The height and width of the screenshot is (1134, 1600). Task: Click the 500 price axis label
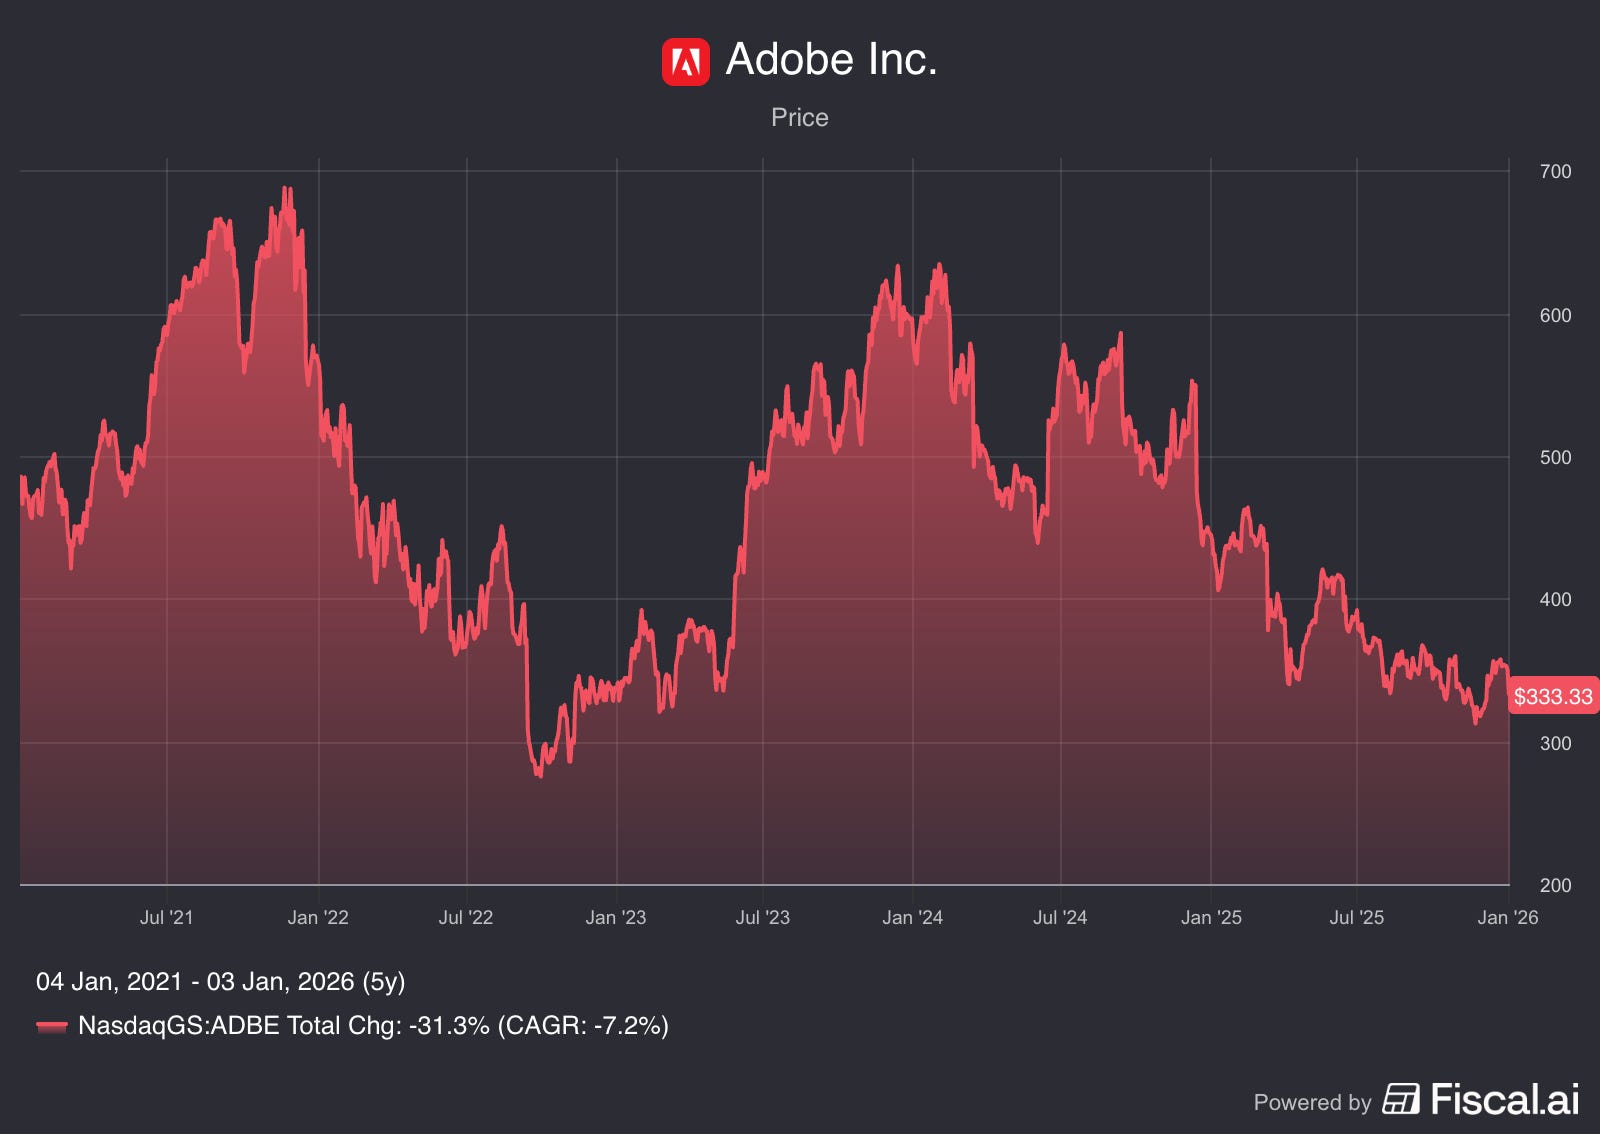click(x=1556, y=458)
